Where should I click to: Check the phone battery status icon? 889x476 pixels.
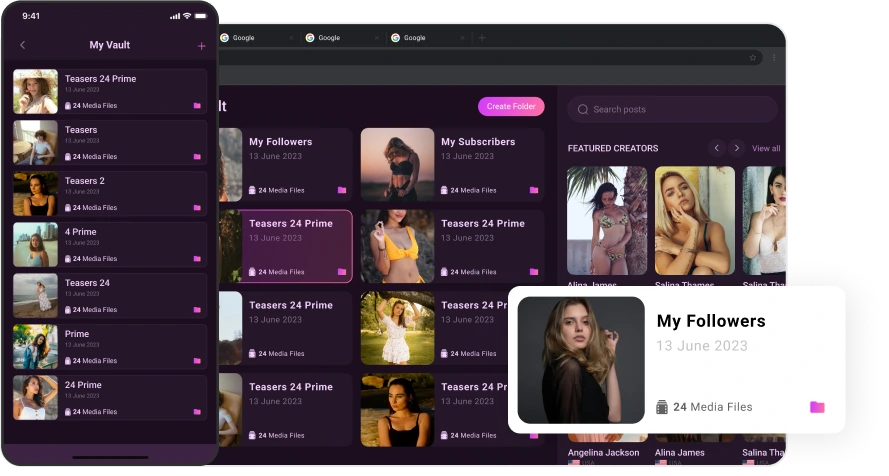pos(201,16)
